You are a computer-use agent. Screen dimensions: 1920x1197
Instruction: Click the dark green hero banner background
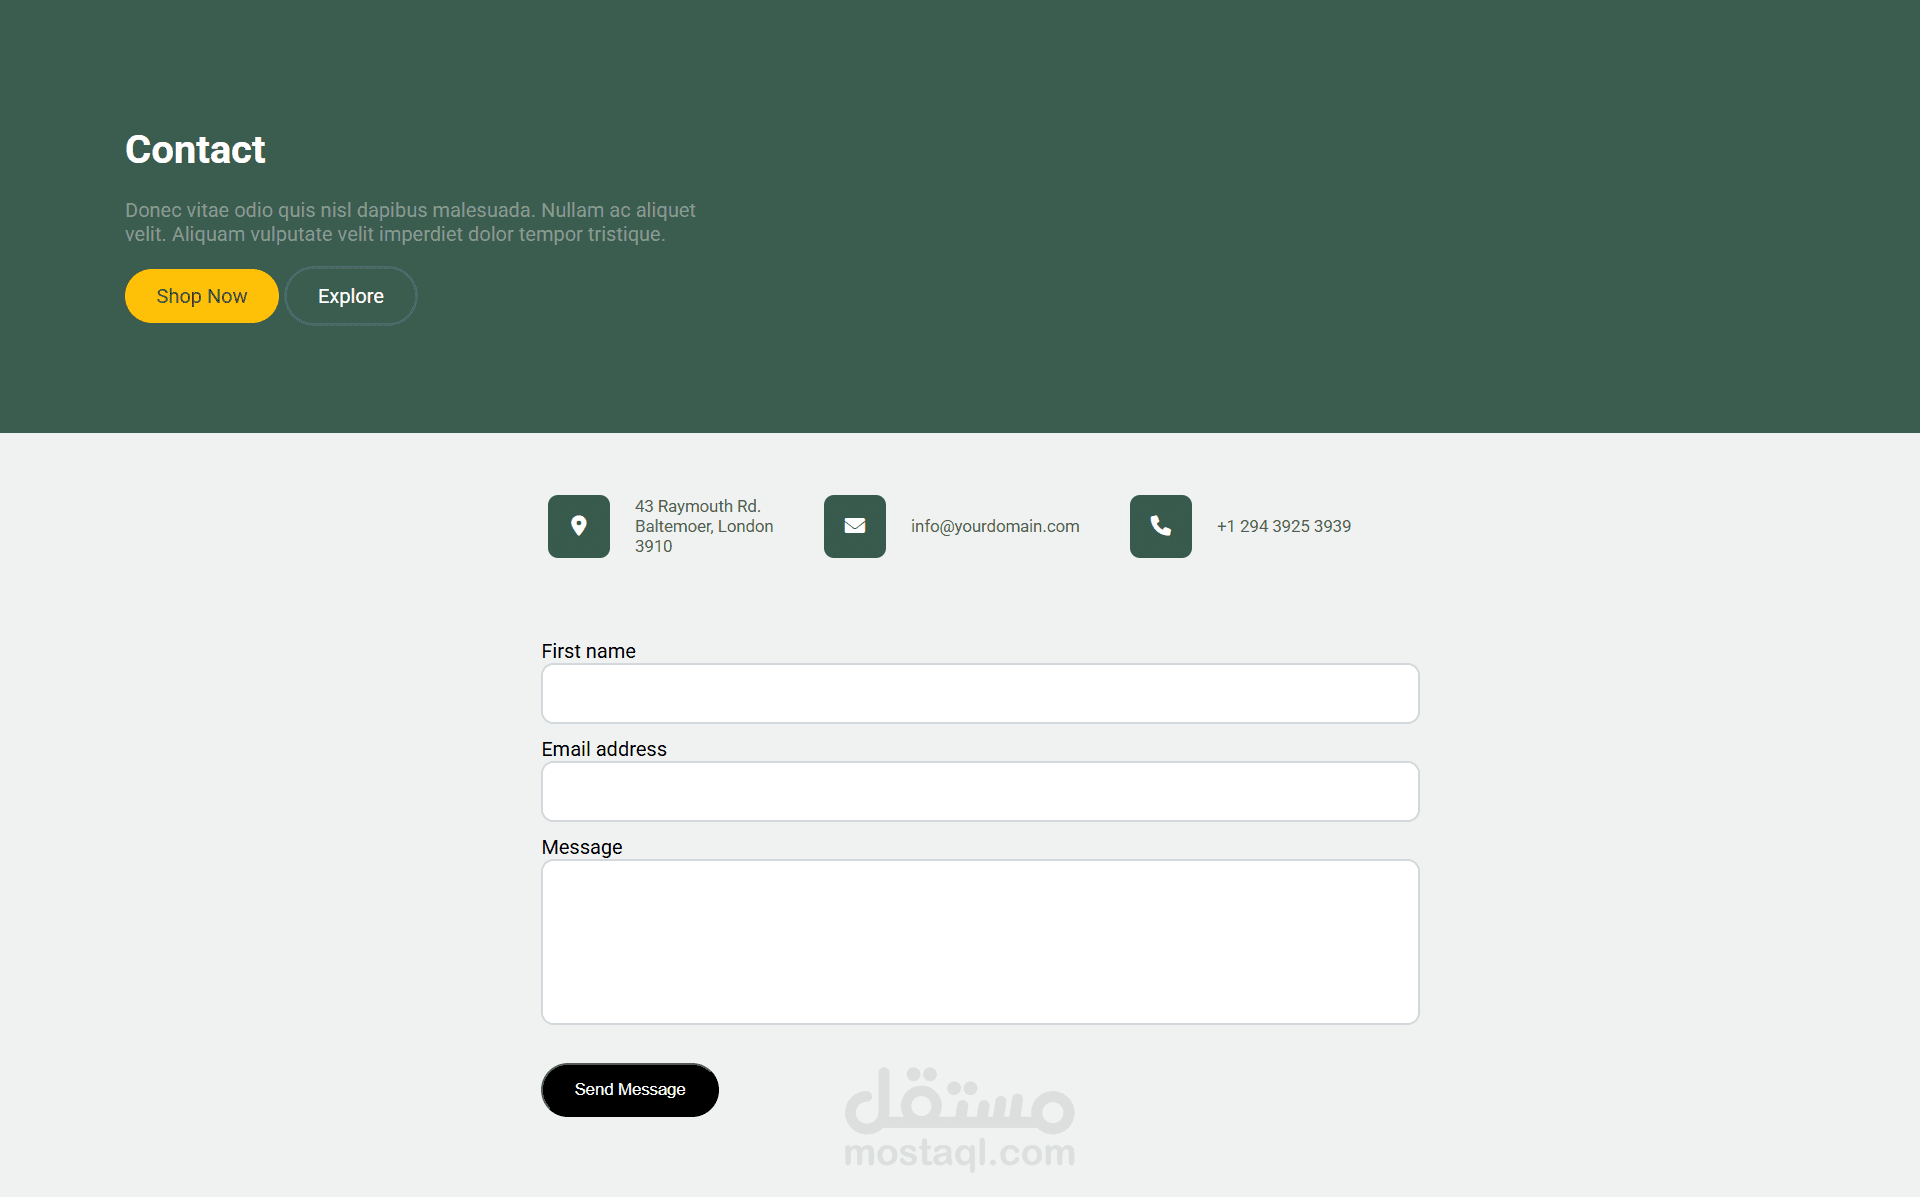pos(1300,220)
